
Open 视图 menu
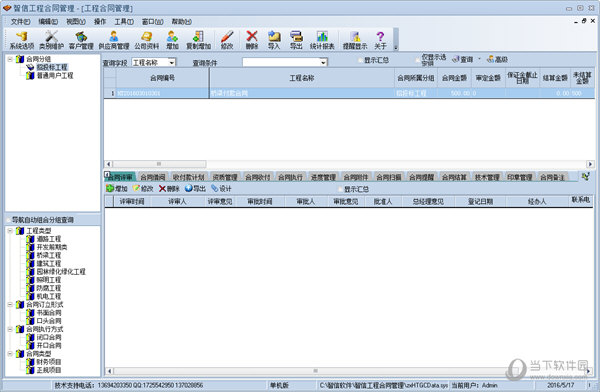(x=76, y=22)
